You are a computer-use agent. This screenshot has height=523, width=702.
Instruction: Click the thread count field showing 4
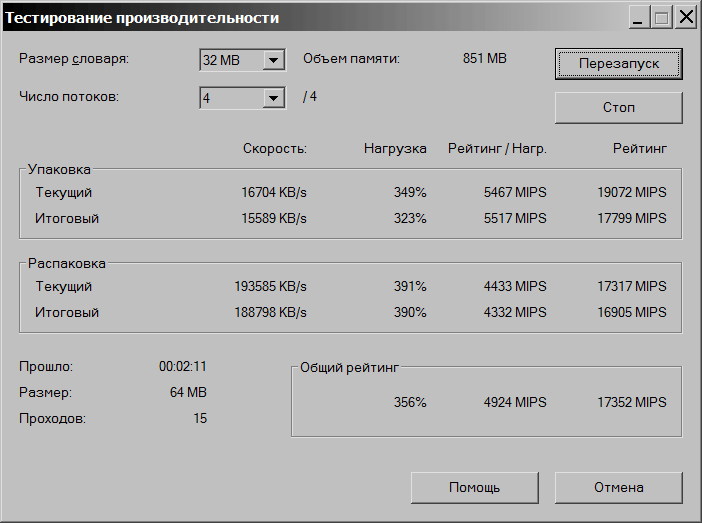(230, 98)
